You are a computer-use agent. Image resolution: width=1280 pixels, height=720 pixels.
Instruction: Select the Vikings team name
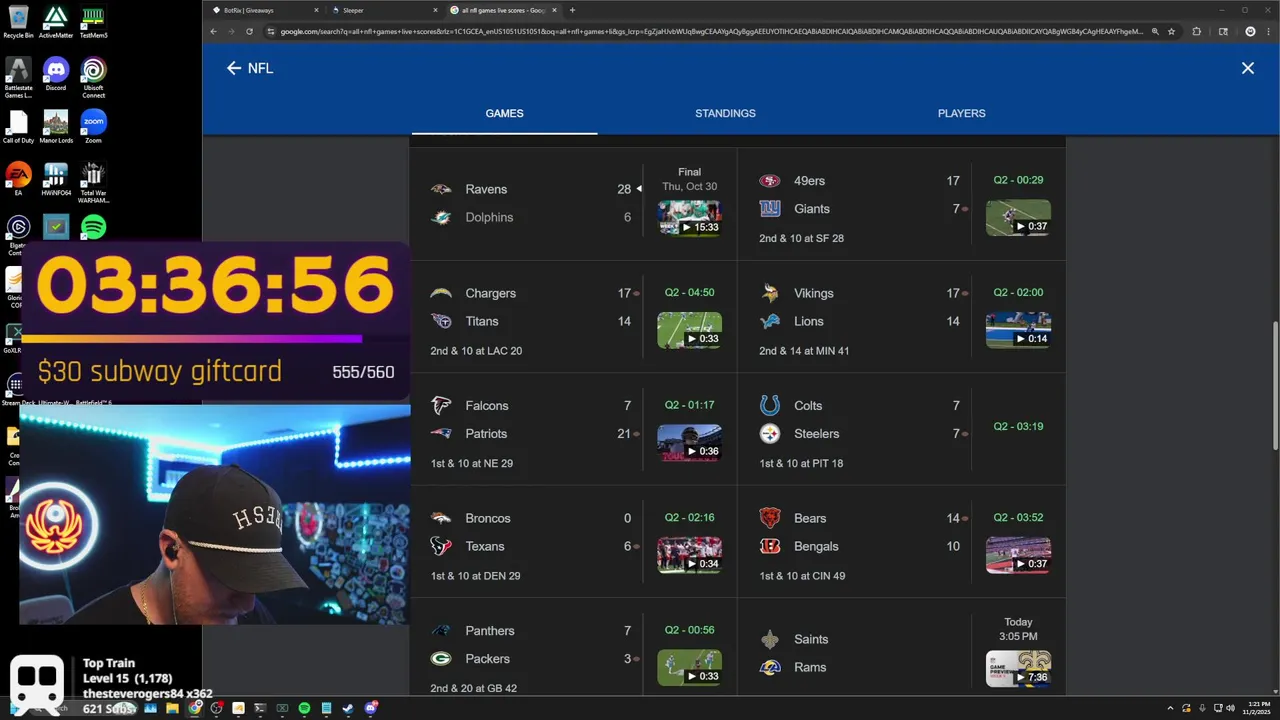pos(813,293)
